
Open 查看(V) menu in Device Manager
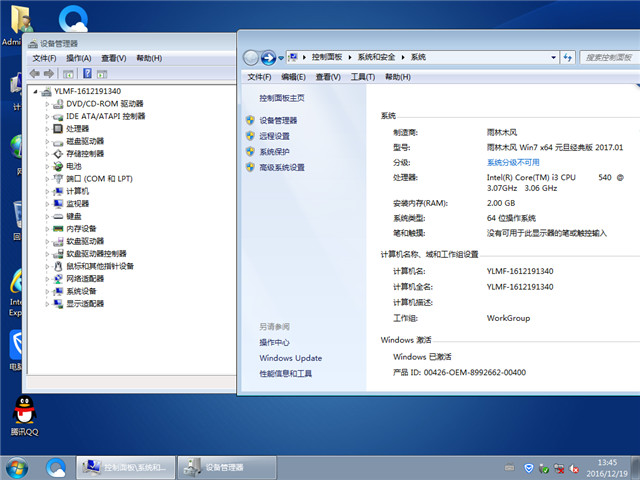point(113,58)
